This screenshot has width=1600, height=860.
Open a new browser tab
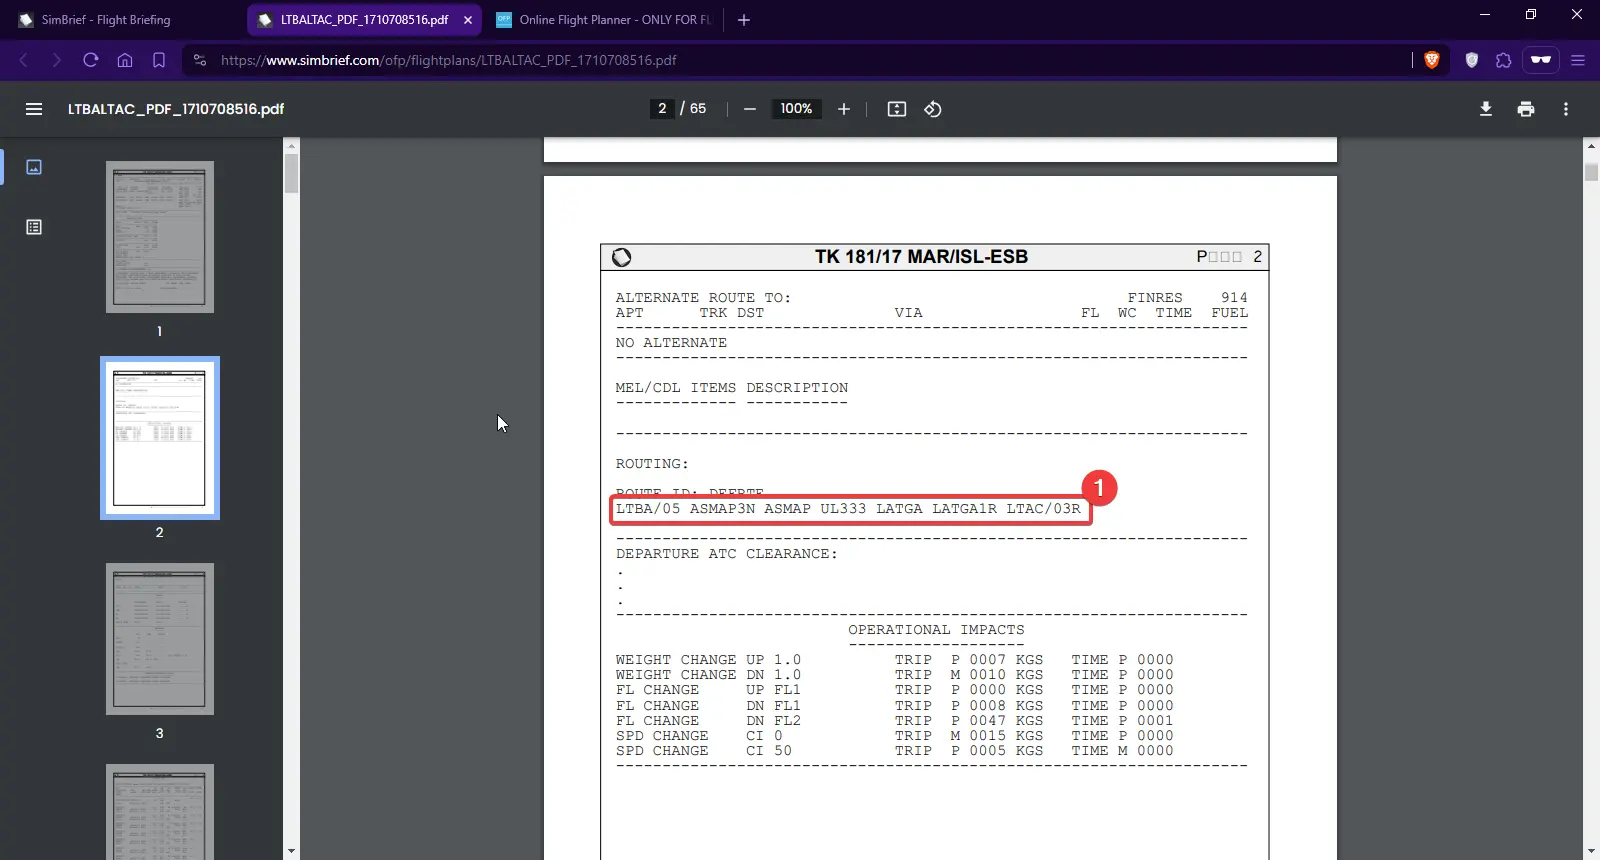tap(744, 20)
